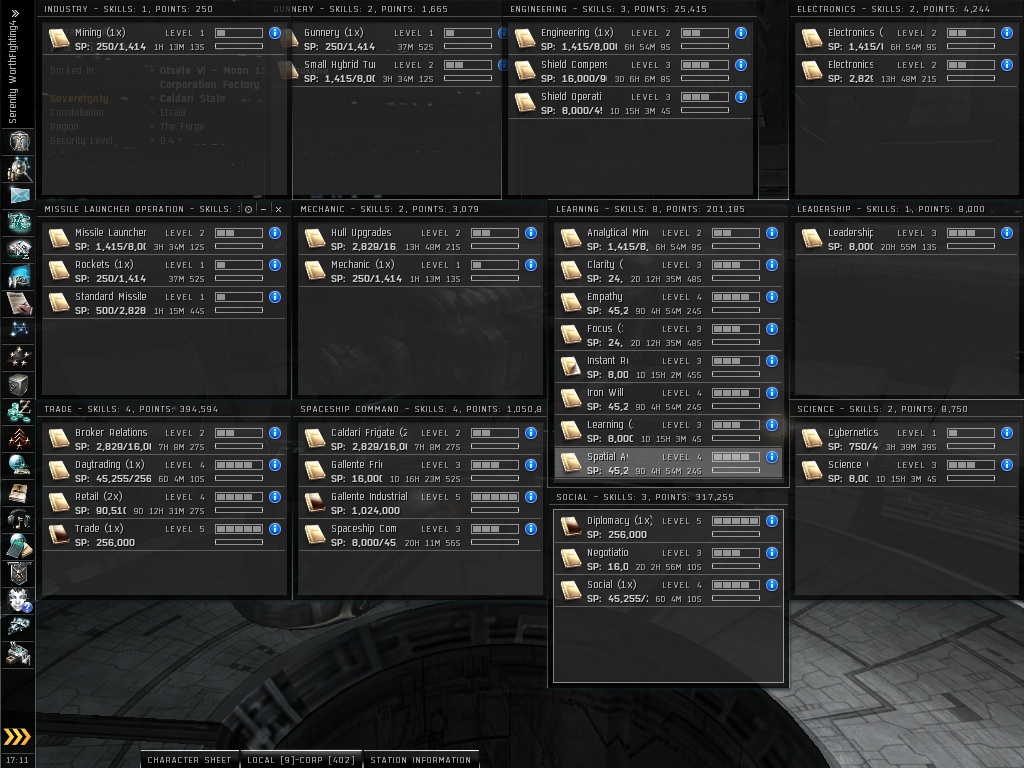
Task: Click the Social window title header
Action: (x=645, y=497)
